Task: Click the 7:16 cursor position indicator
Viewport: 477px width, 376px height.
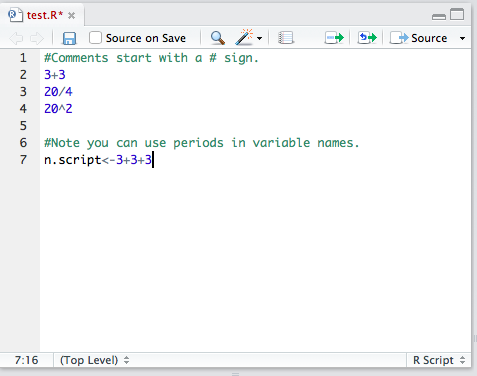Action: (26, 360)
